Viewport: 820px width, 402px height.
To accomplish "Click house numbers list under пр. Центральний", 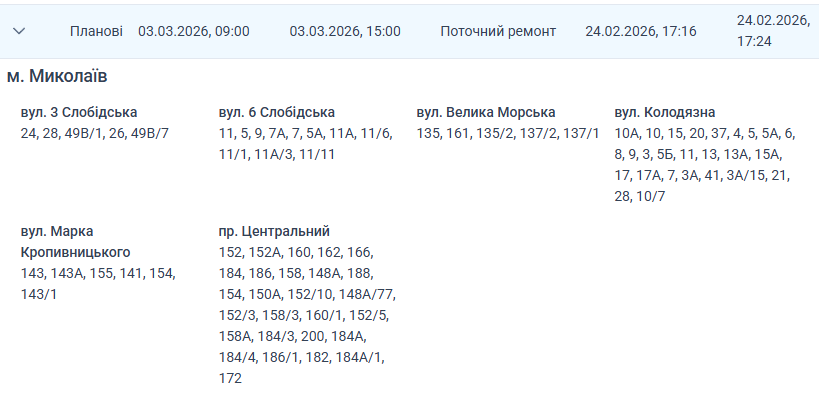I will (307, 315).
